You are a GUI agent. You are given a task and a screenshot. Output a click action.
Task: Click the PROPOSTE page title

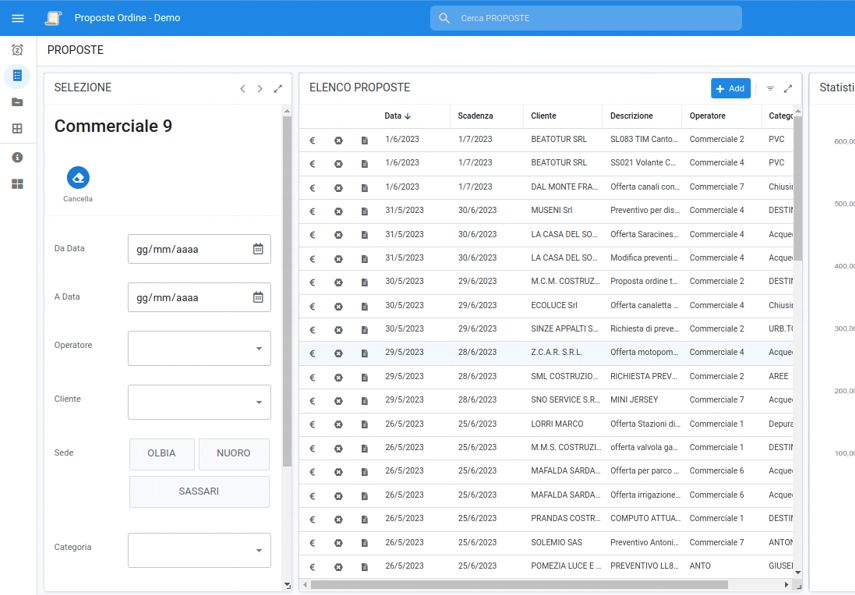click(75, 50)
